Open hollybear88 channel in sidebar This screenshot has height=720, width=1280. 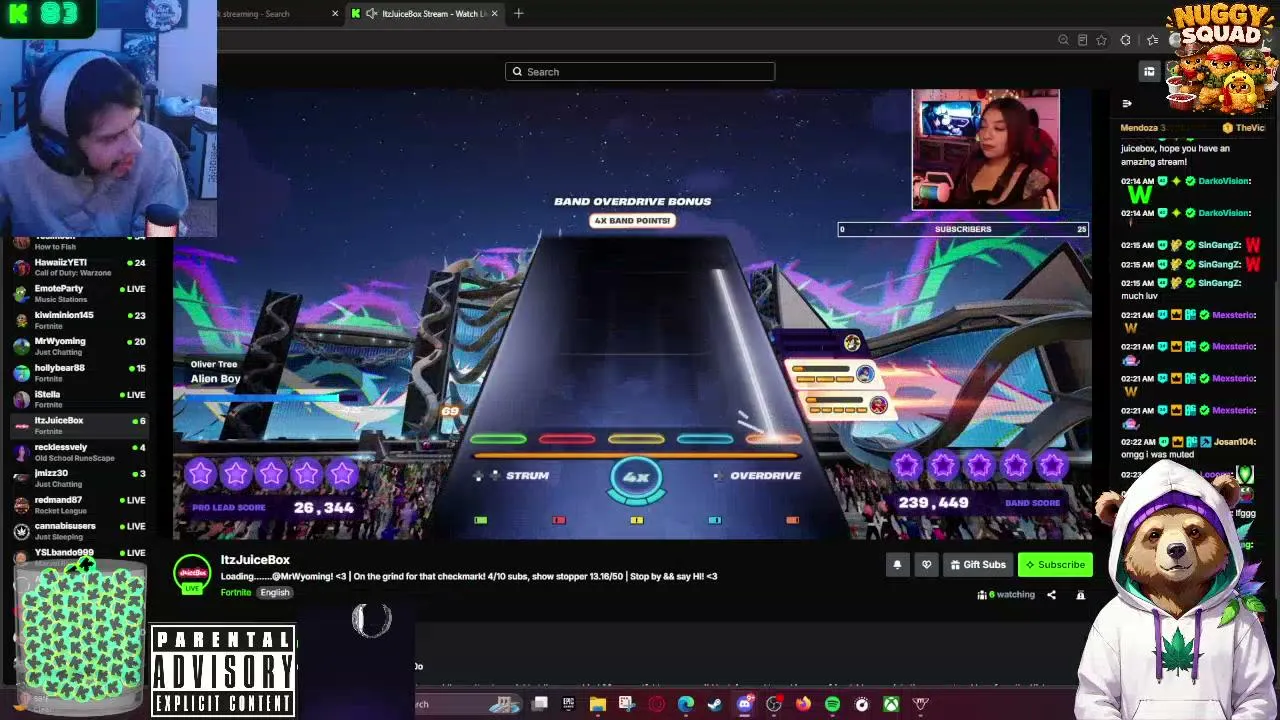80,373
